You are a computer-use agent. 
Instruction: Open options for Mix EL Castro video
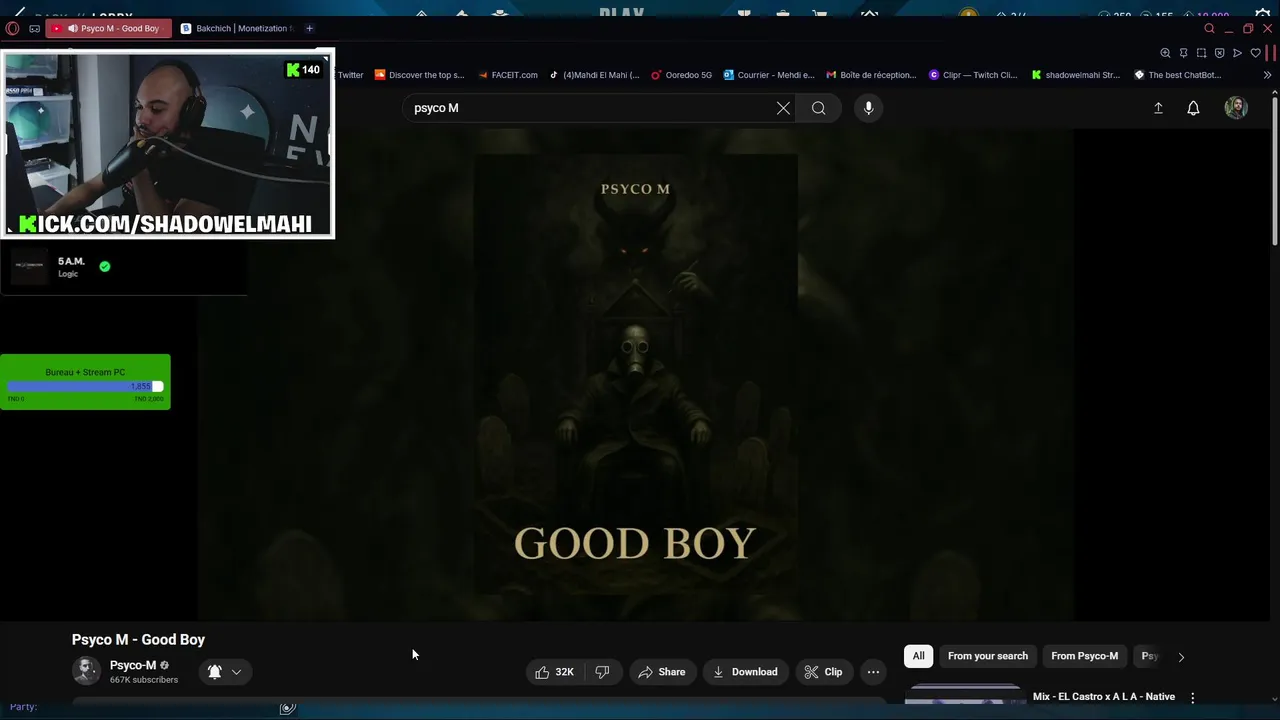(x=1192, y=698)
